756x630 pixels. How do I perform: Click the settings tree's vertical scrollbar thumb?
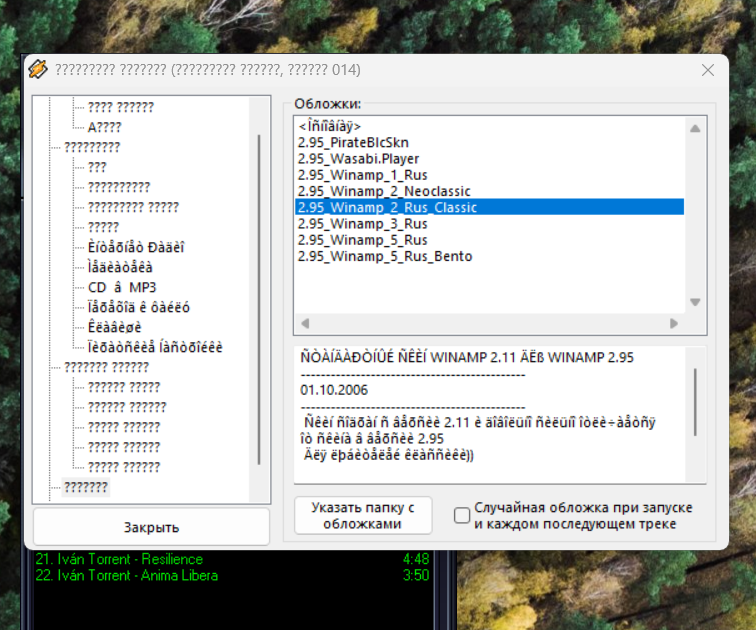[x=259, y=299]
